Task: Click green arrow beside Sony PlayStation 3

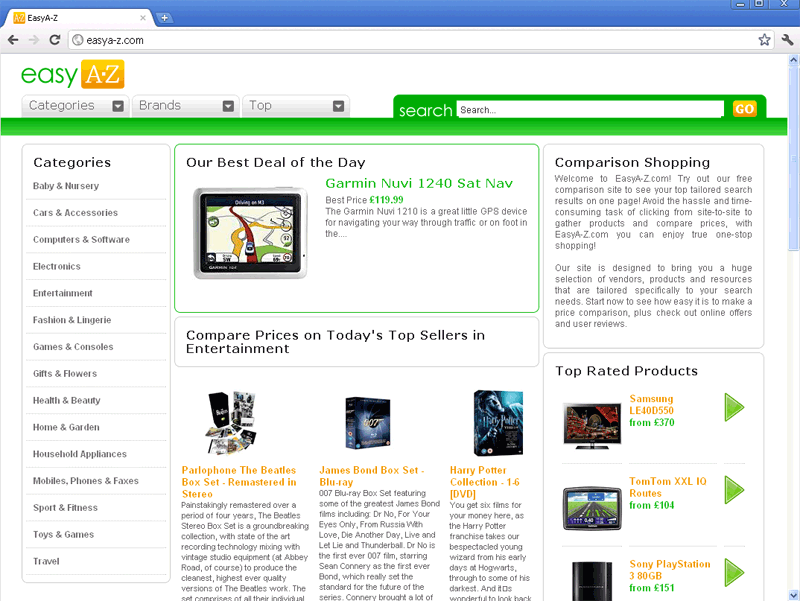Action: click(734, 571)
